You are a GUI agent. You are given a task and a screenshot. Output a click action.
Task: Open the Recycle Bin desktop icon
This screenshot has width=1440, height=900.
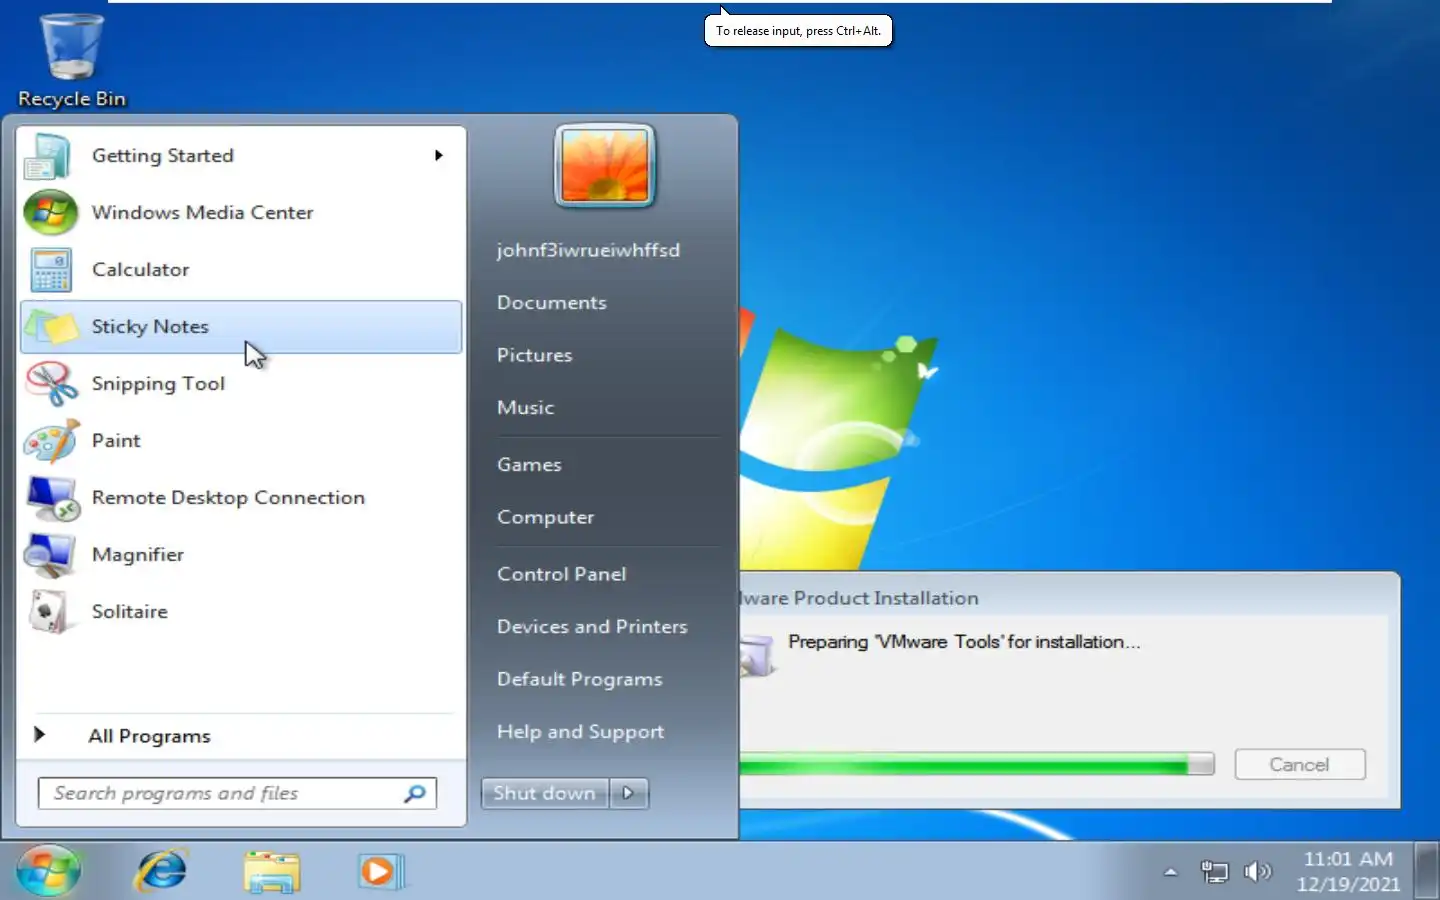[x=71, y=60]
